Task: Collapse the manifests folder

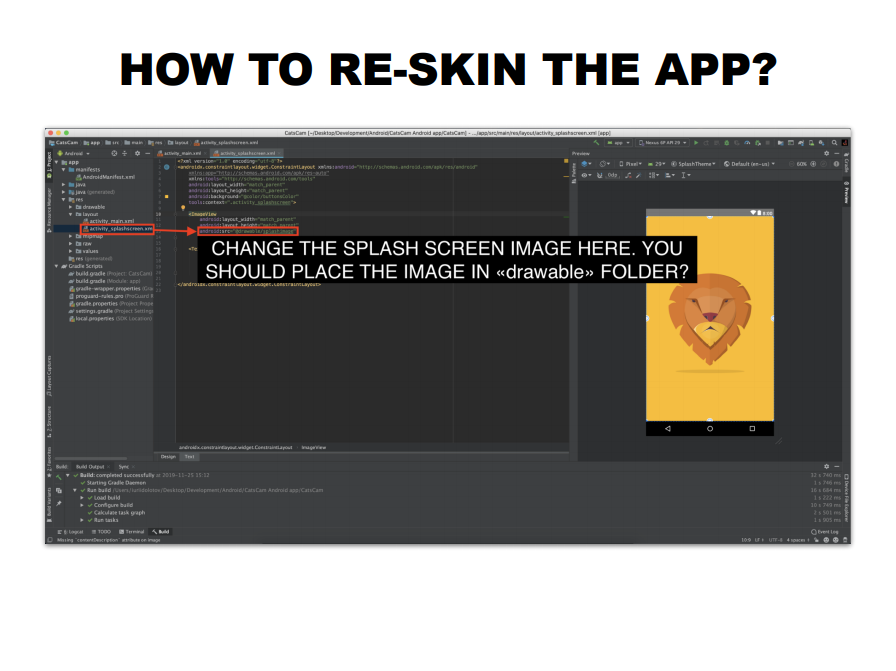Action: click(x=63, y=170)
